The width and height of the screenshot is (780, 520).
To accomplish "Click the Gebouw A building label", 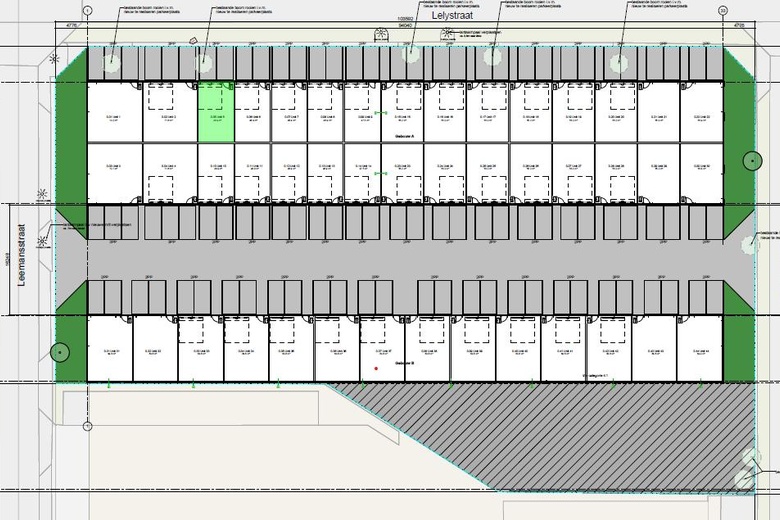I will 404,135.
